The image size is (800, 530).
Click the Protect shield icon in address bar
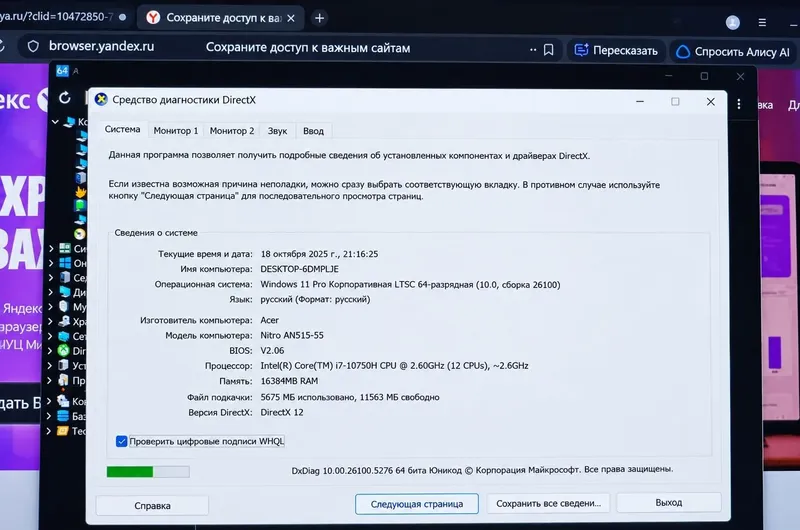click(x=33, y=46)
